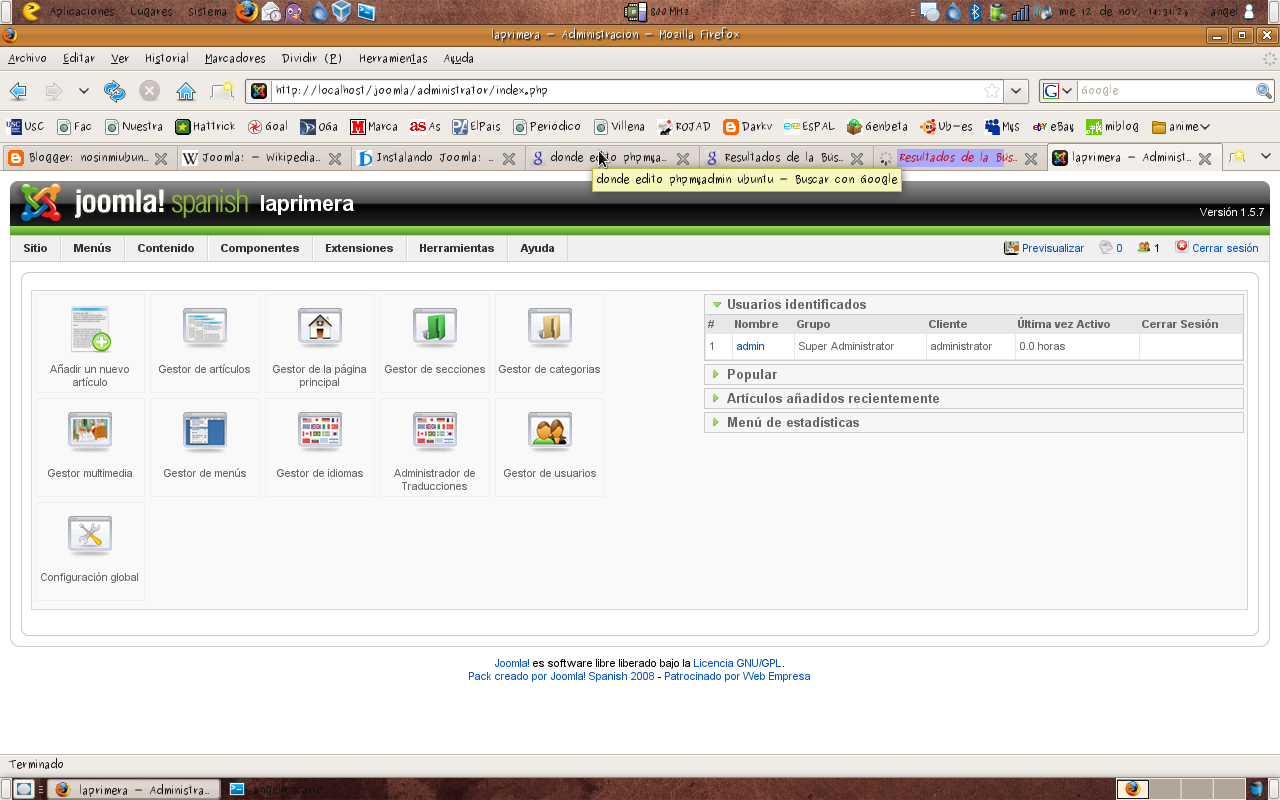This screenshot has height=800, width=1280.
Task: Open the Herramientas Joomla menu
Action: tap(456, 248)
